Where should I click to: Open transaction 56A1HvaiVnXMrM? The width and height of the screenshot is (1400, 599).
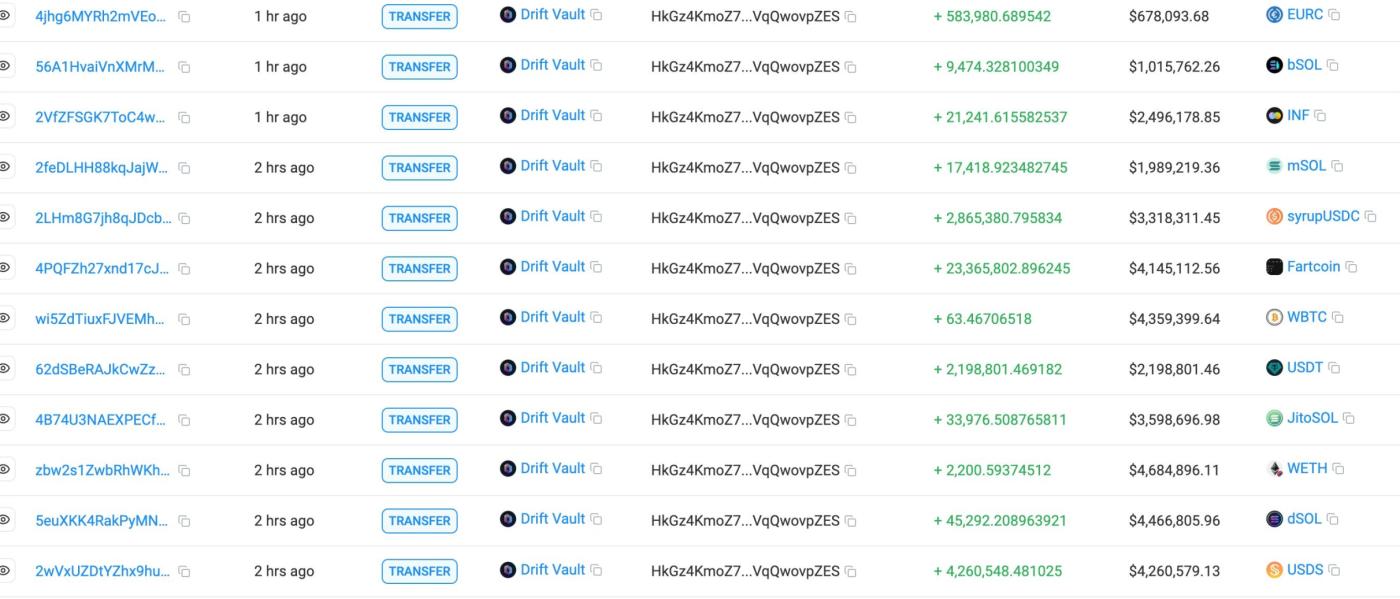pos(100,67)
